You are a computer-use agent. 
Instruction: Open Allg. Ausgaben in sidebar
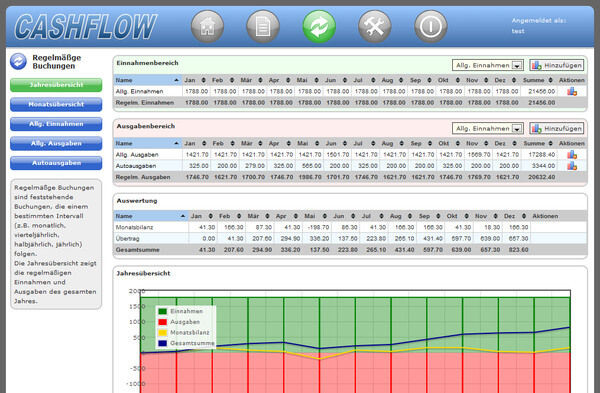56,144
